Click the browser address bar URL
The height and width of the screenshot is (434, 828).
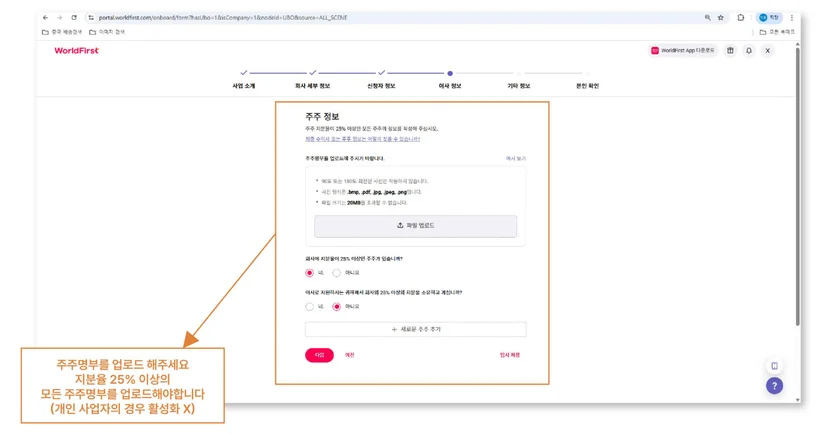[223, 17]
